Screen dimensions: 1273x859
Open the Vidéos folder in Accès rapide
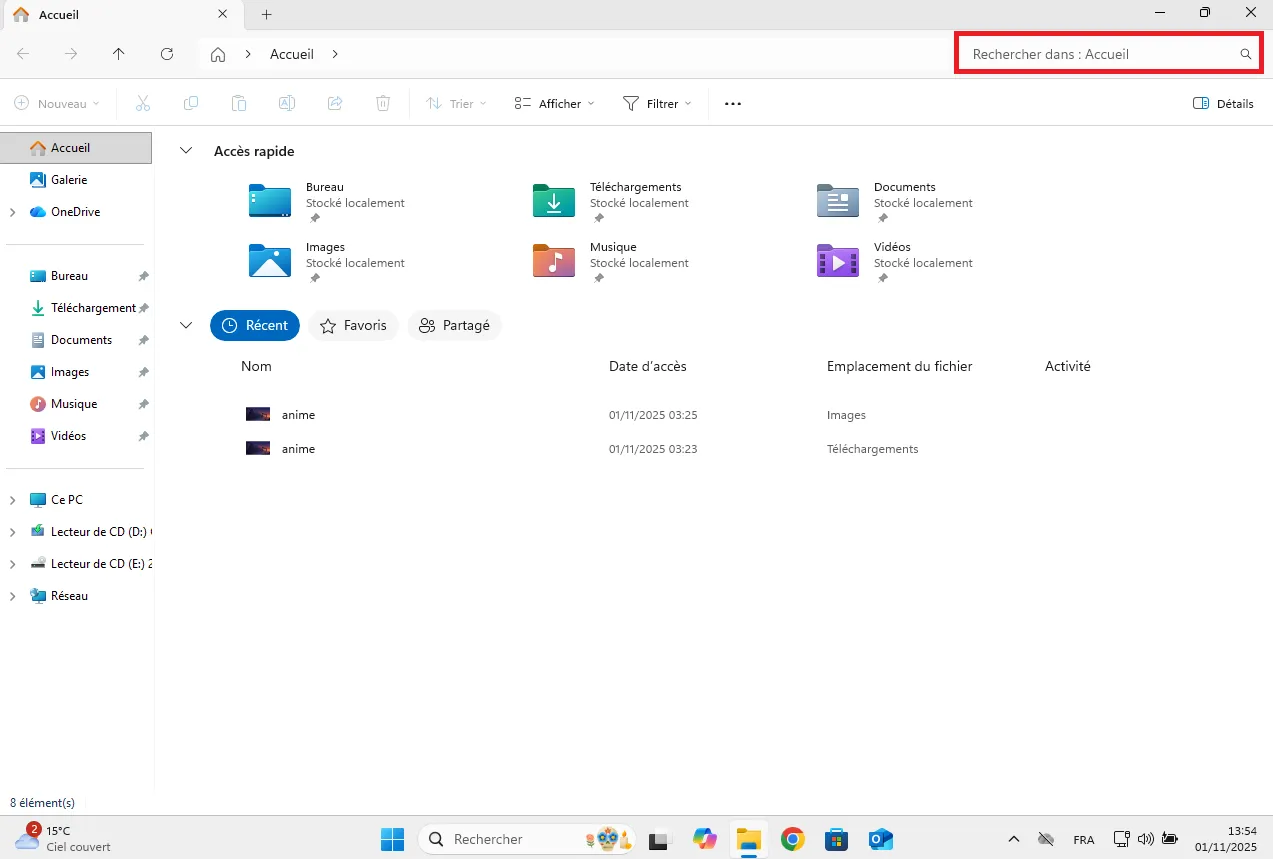point(838,261)
